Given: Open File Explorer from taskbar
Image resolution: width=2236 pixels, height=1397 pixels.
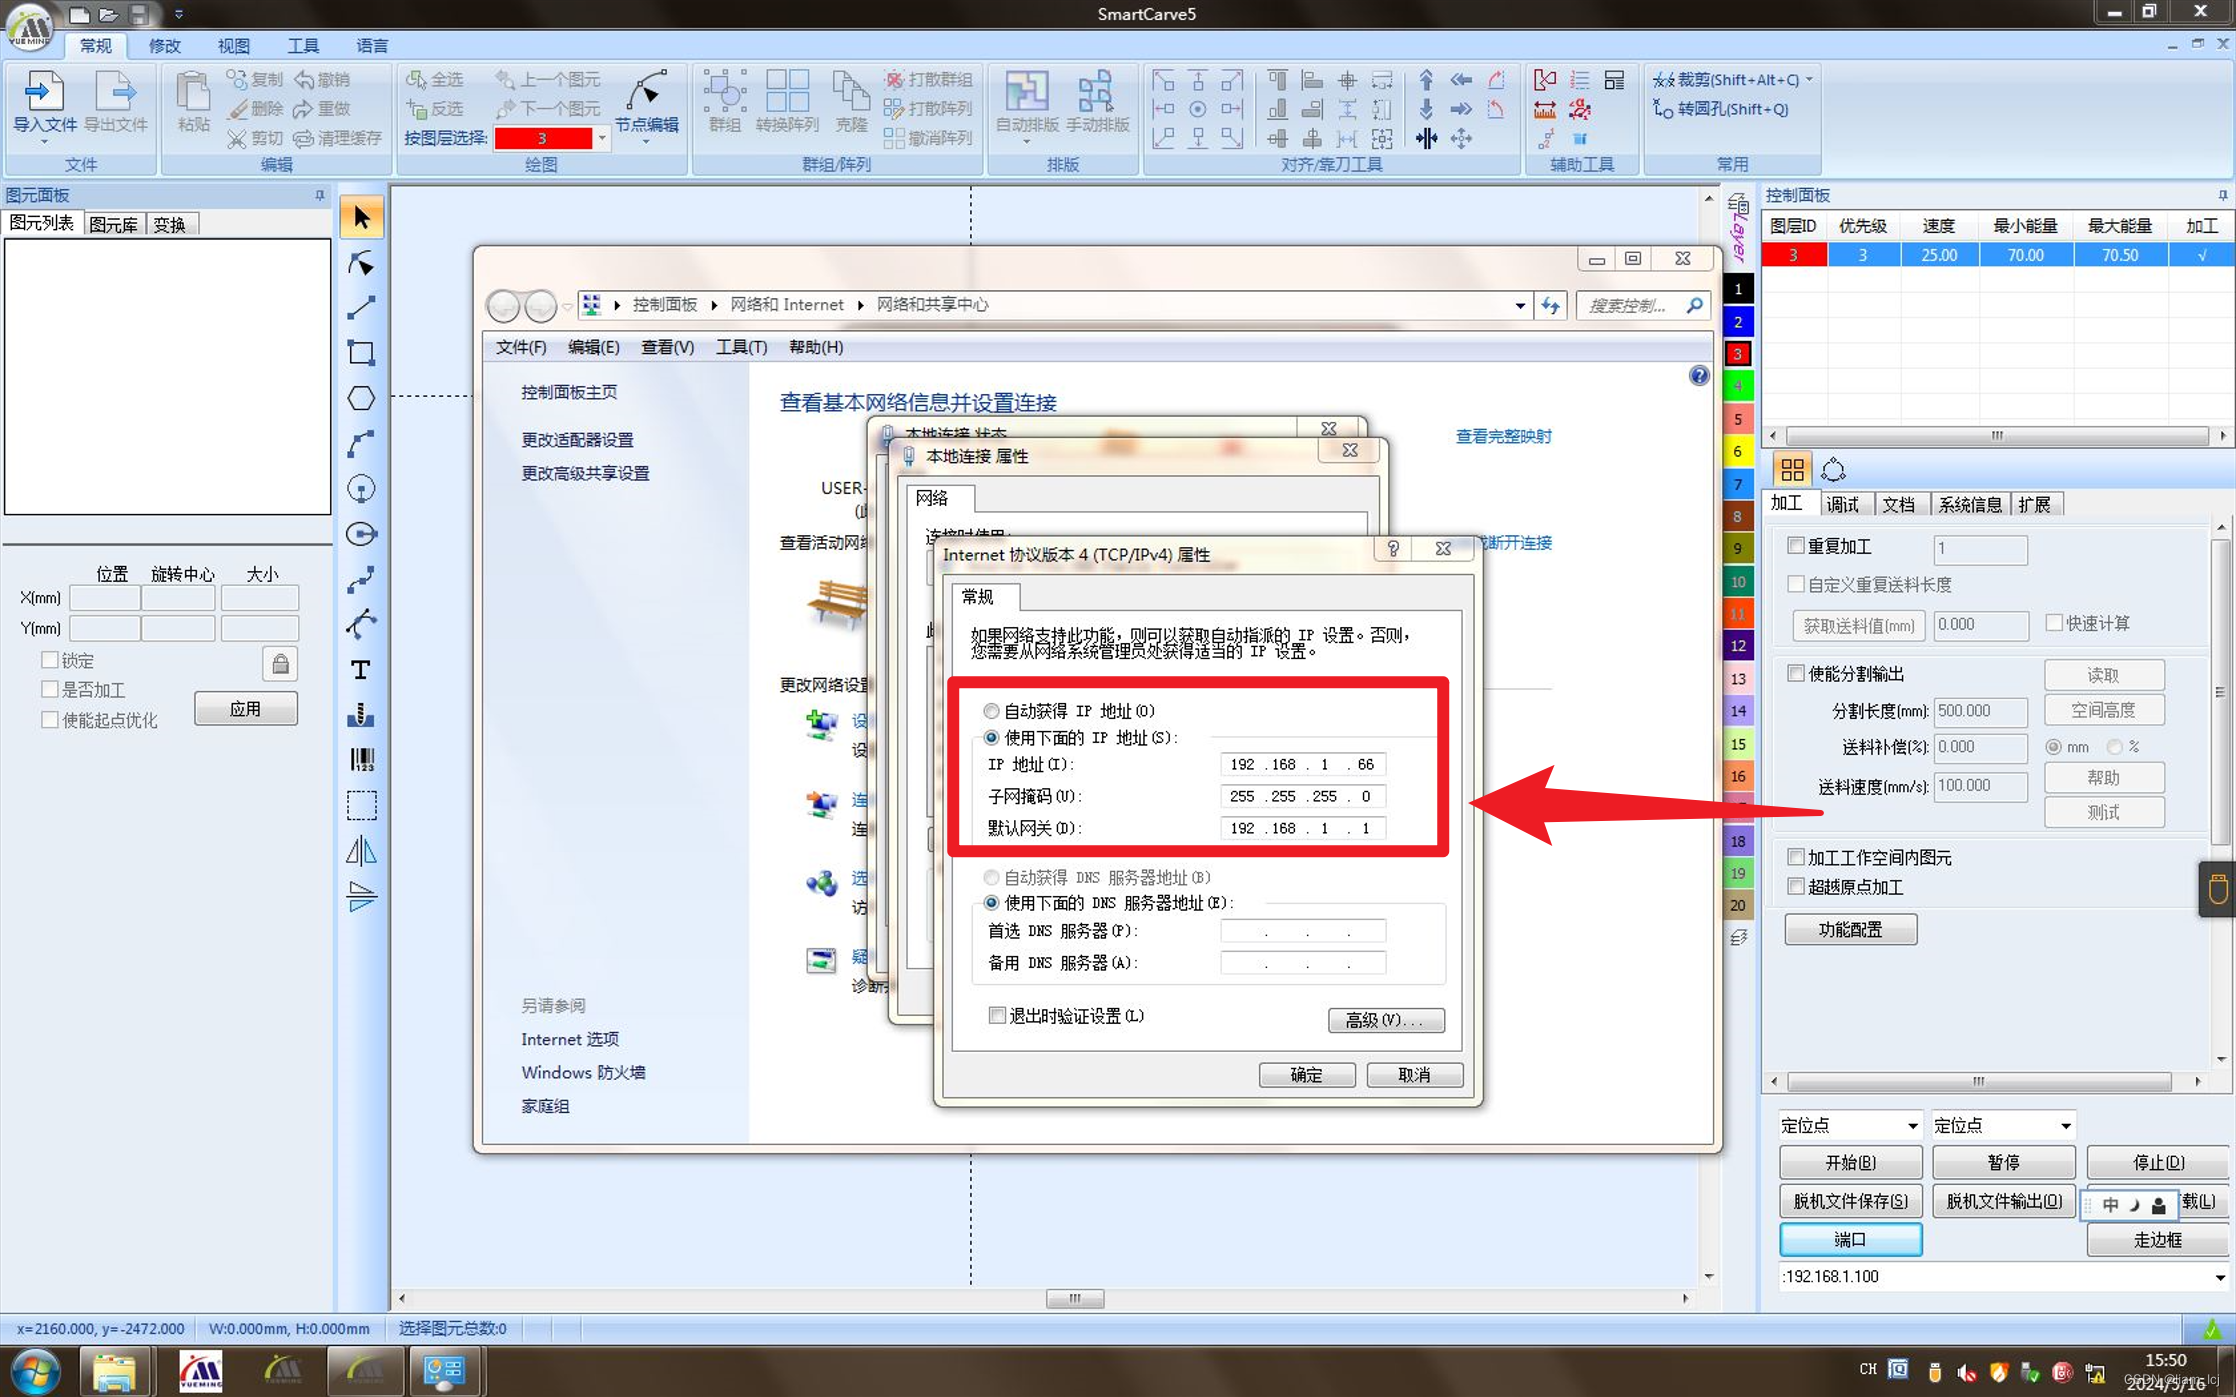Looking at the screenshot, I should tap(114, 1371).
